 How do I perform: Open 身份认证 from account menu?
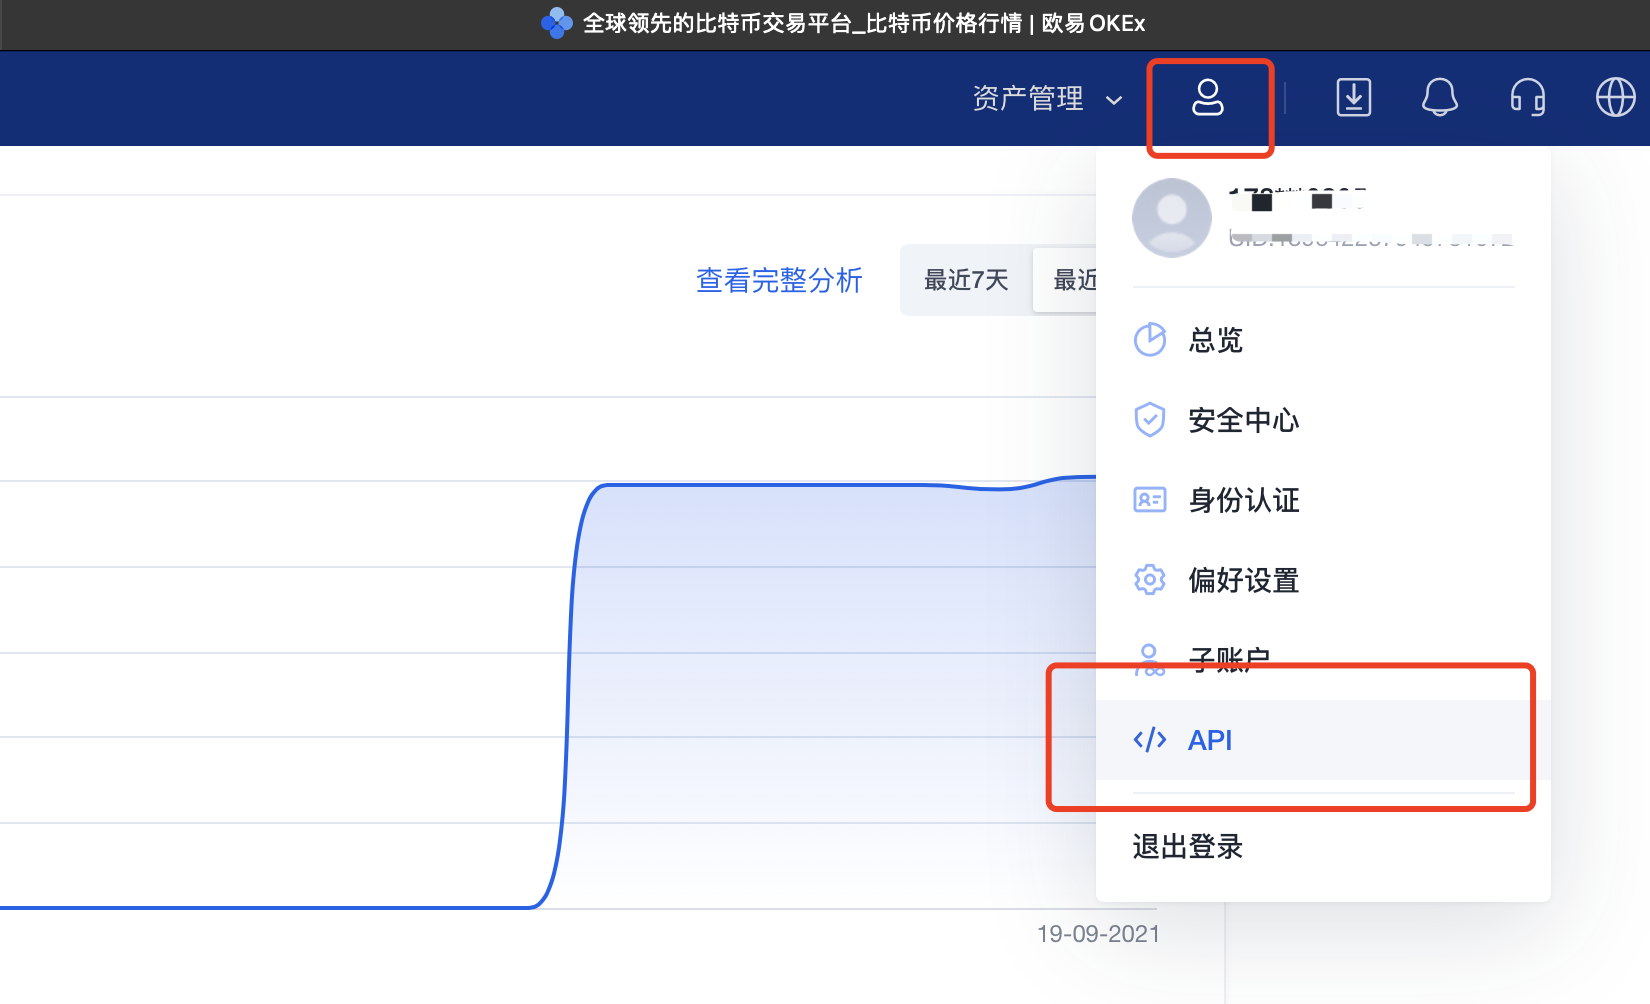tap(1323, 500)
